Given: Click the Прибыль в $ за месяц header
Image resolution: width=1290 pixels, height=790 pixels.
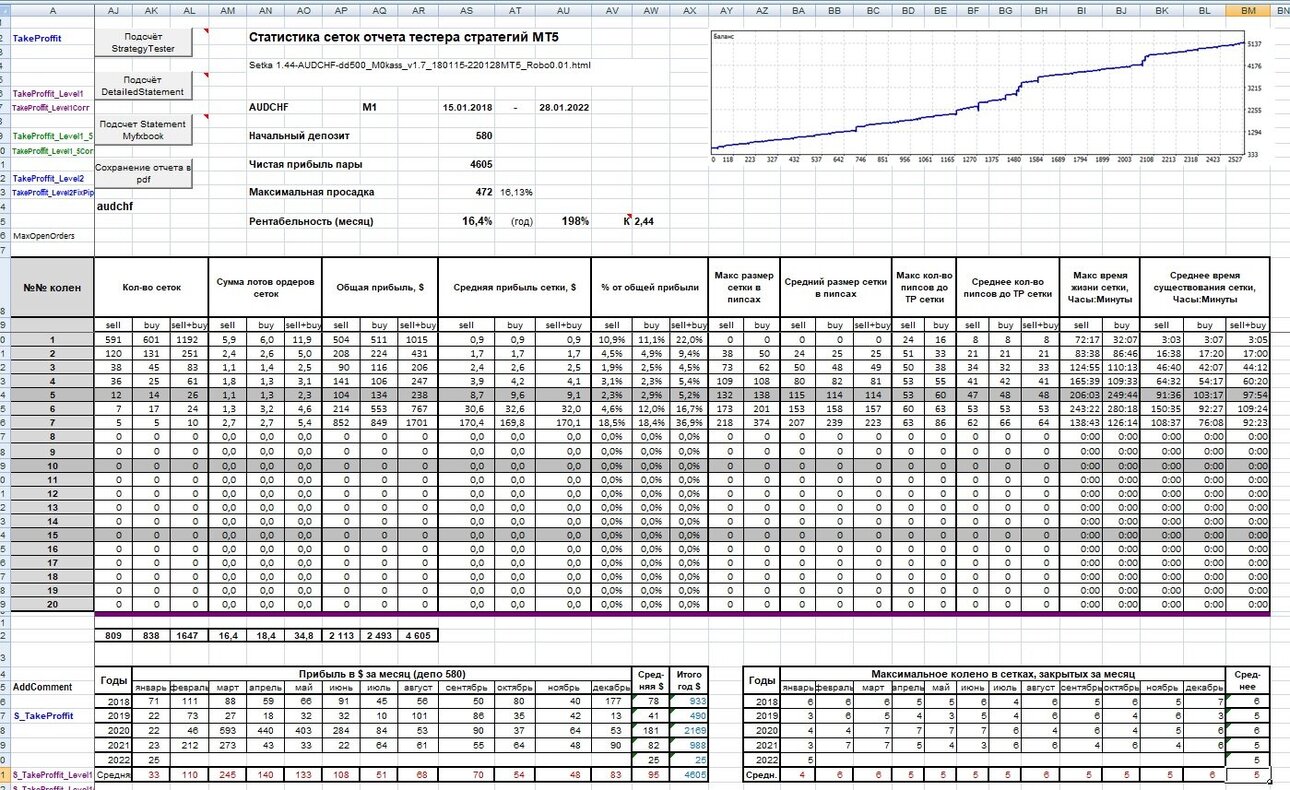Looking at the screenshot, I should 383,674.
